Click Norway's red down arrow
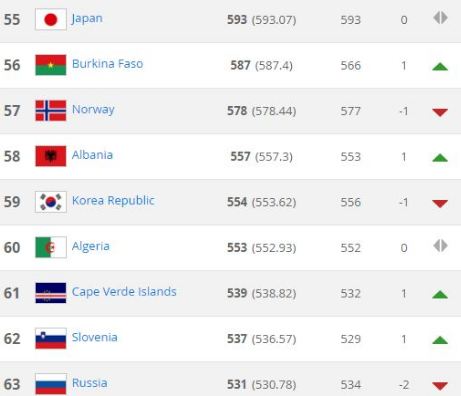The width and height of the screenshot is (461, 396). (440, 112)
